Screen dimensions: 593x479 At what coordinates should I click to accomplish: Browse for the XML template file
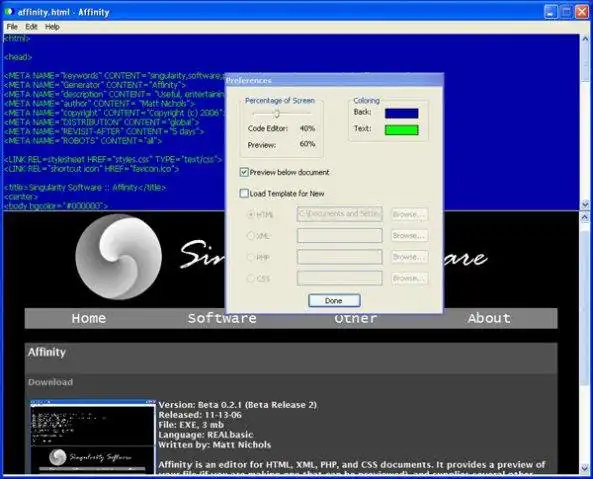click(x=410, y=236)
